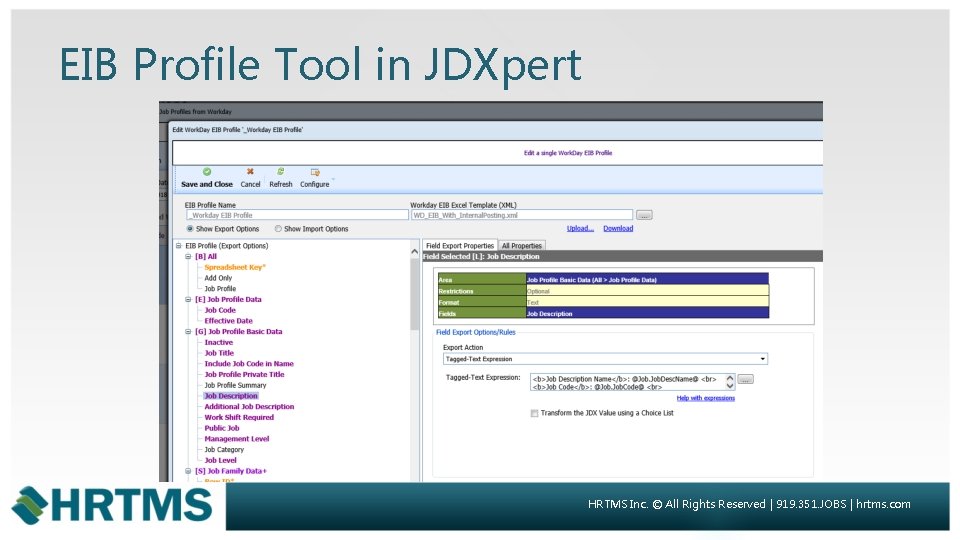Select the Add Only tree item

218,278
